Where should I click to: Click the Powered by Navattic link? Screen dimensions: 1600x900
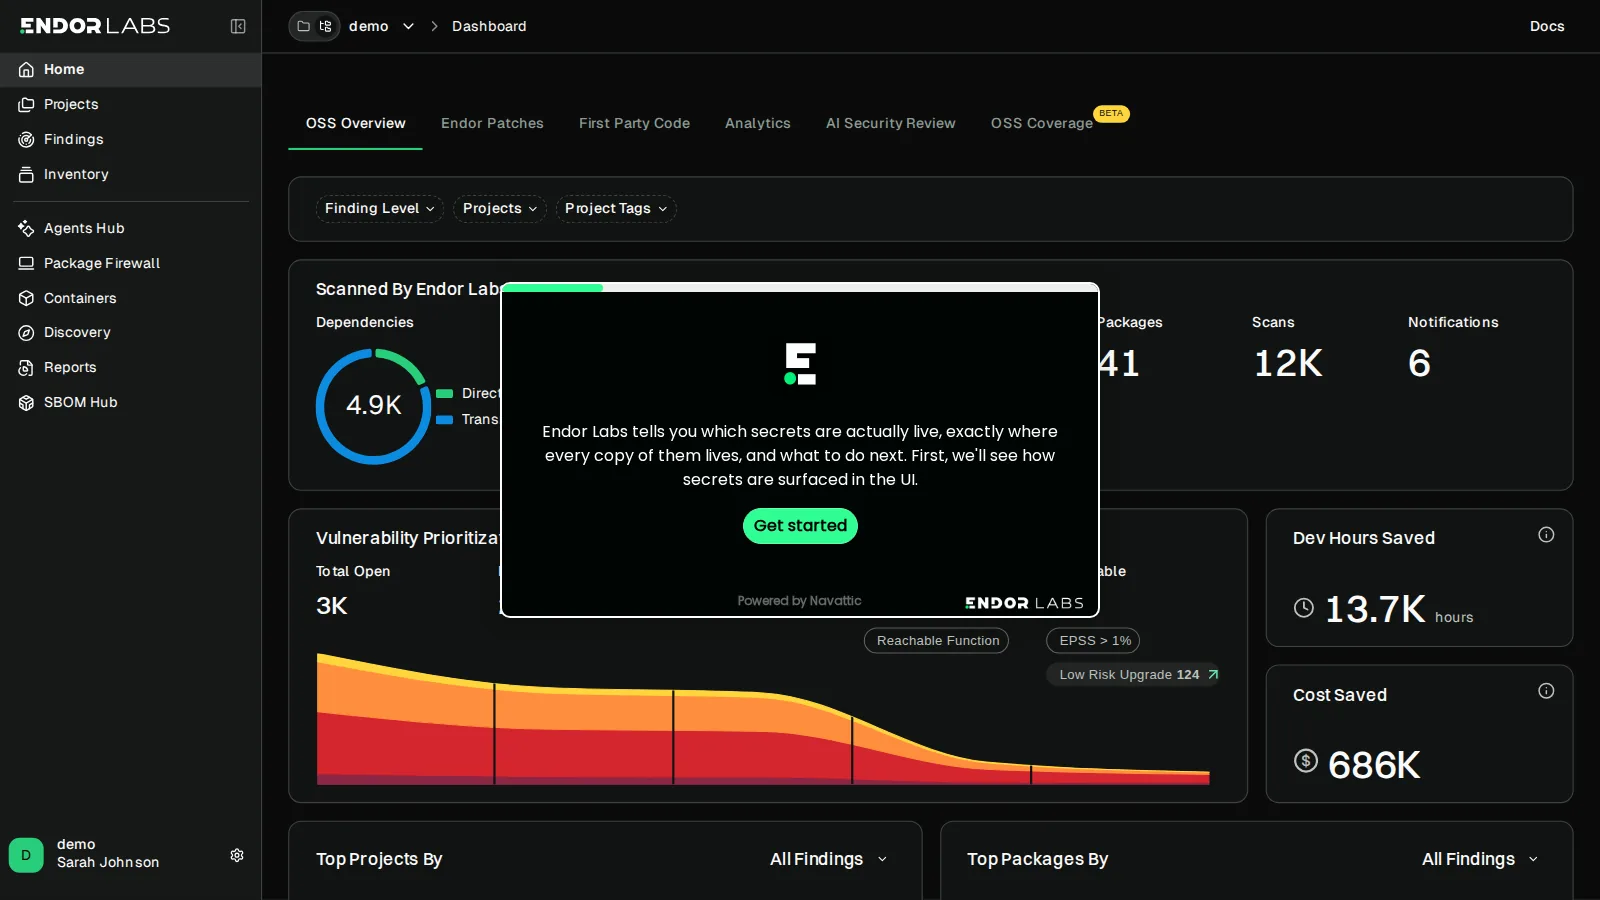click(799, 601)
